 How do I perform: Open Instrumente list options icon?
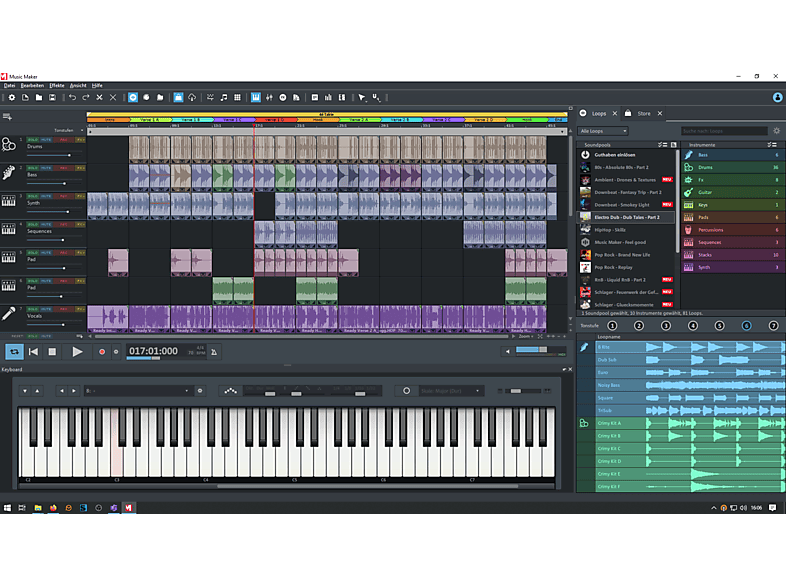(x=772, y=145)
